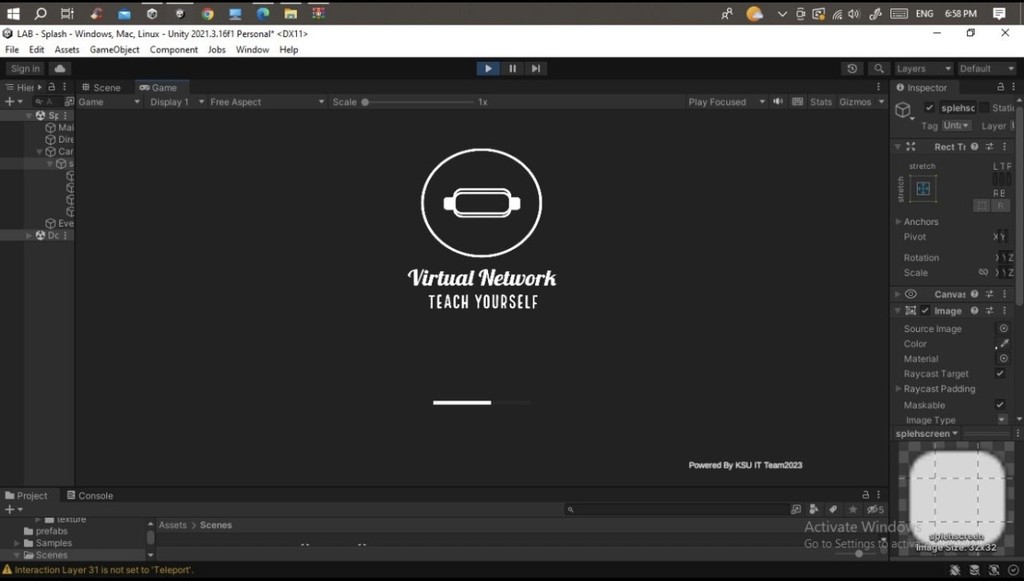Open the cloud services icon beside Sign in
1024x581 pixels.
[x=60, y=69]
